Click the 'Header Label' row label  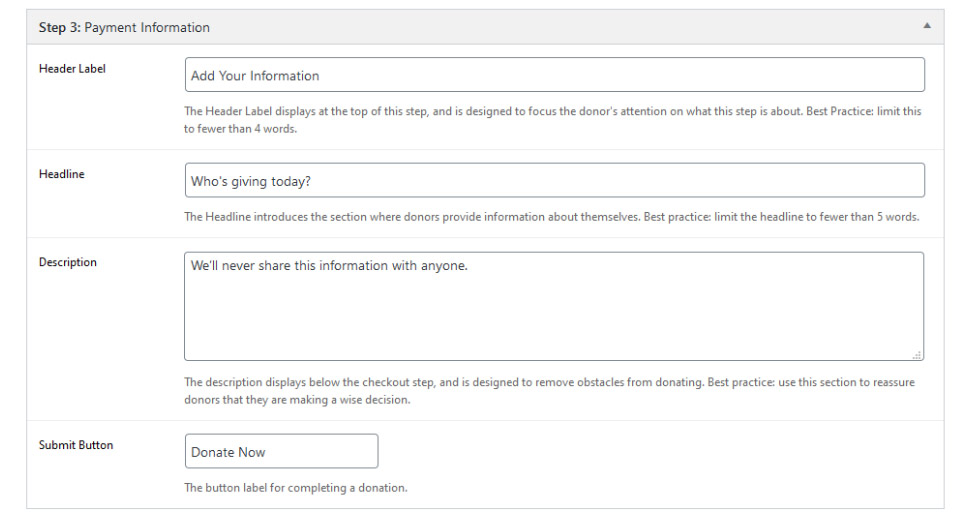[x=72, y=69]
